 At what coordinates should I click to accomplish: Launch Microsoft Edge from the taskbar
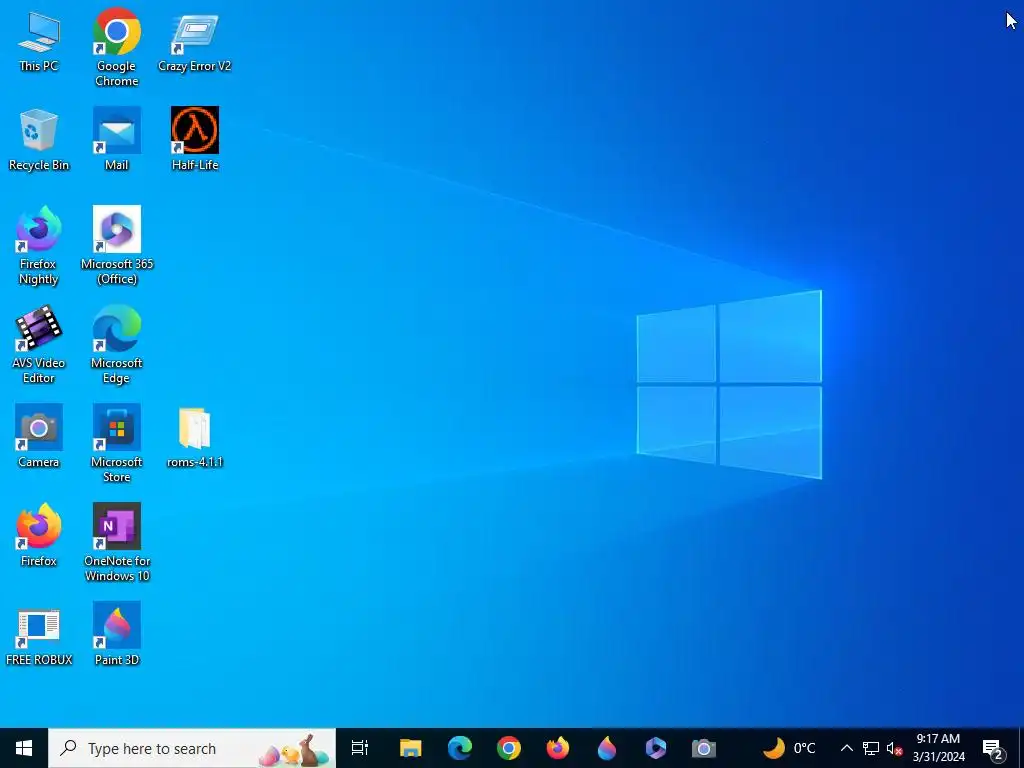[460, 748]
